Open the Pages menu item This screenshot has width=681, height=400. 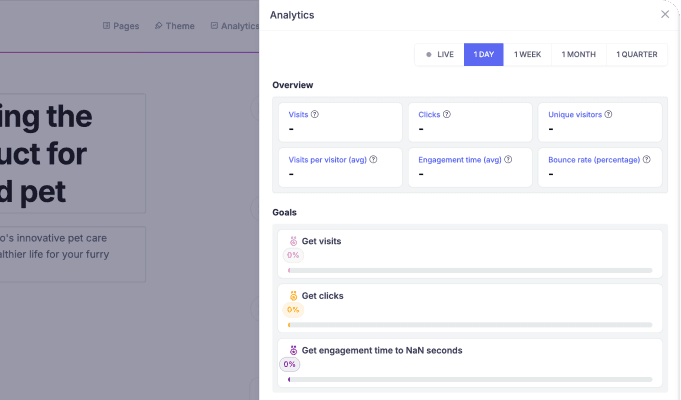(121, 26)
